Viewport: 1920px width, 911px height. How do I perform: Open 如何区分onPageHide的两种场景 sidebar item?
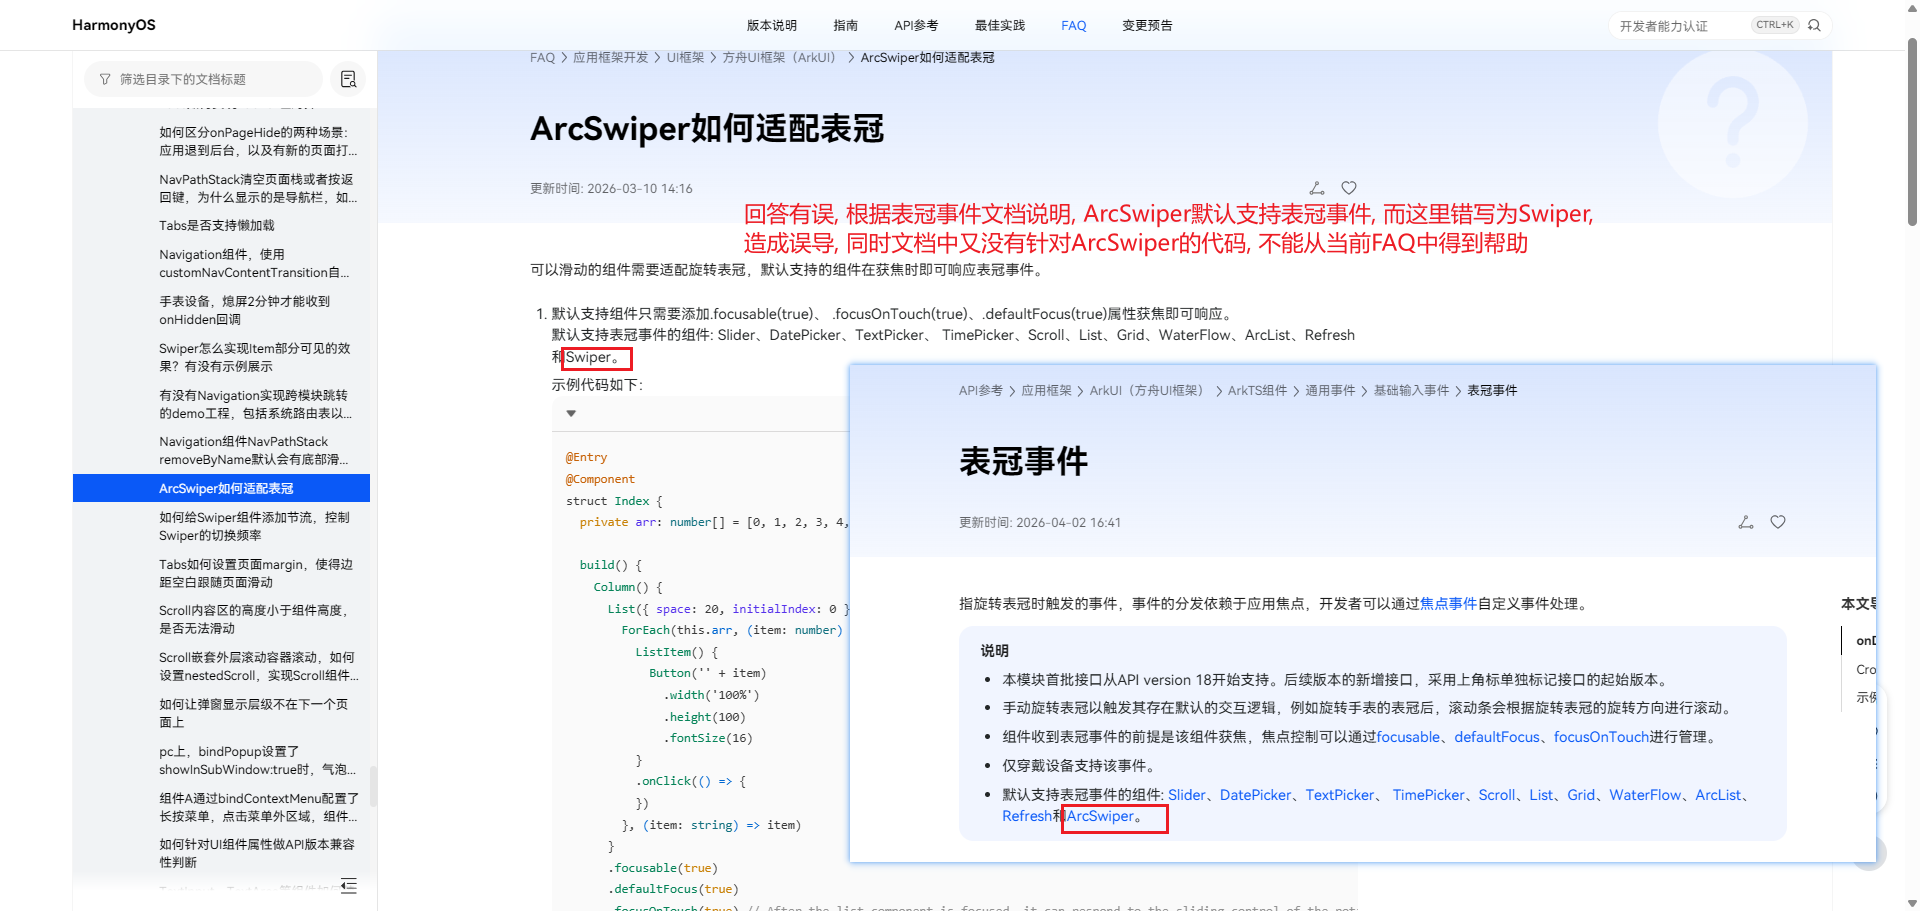point(258,141)
